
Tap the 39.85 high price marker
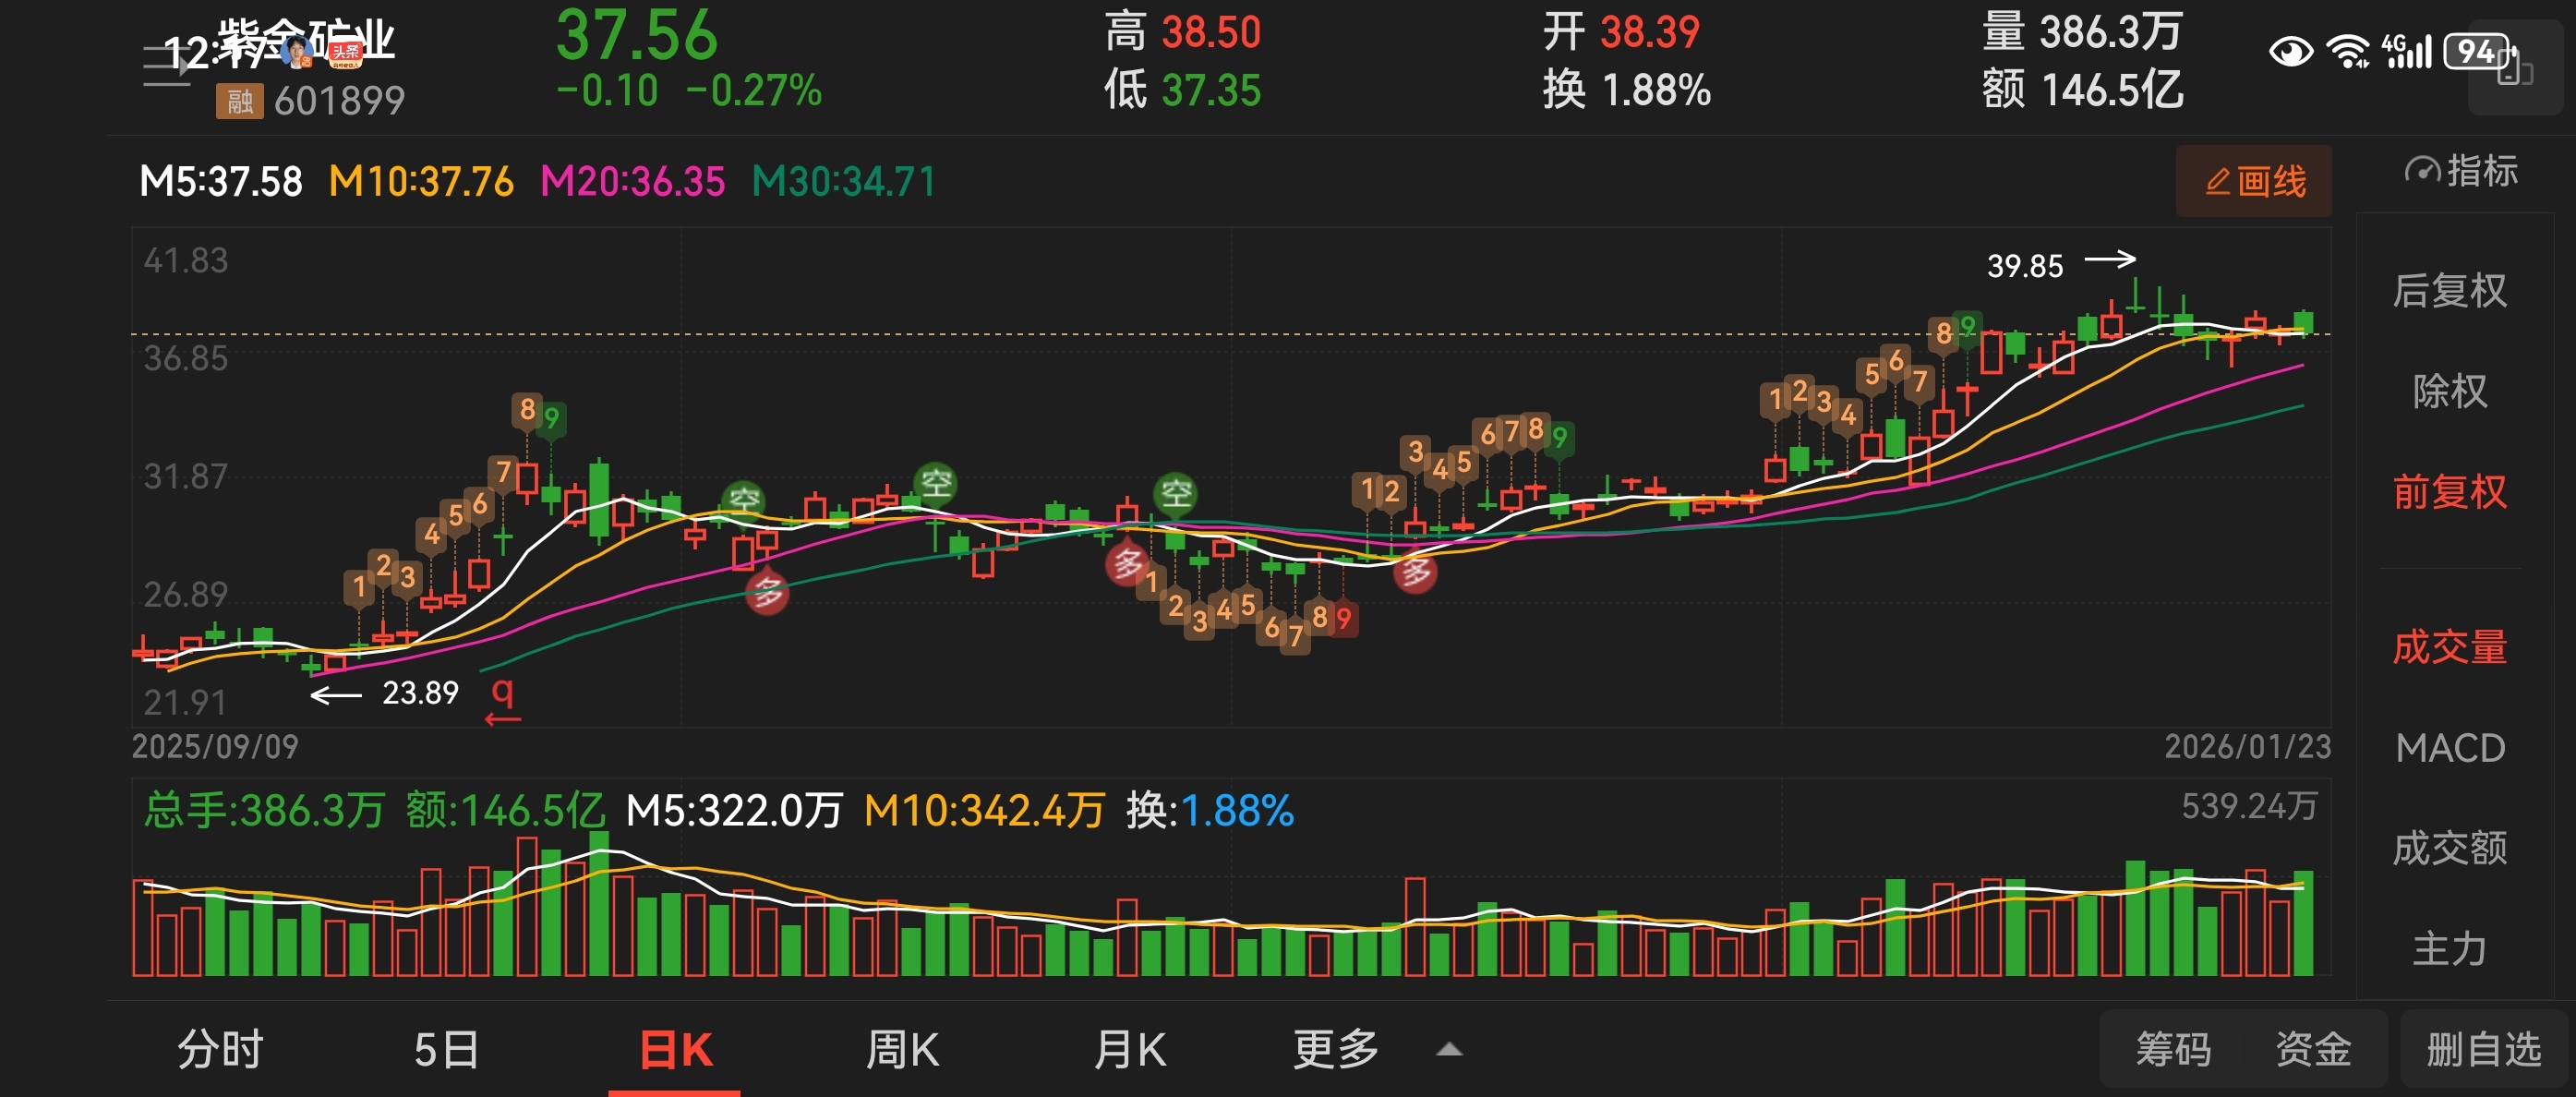tap(2024, 266)
